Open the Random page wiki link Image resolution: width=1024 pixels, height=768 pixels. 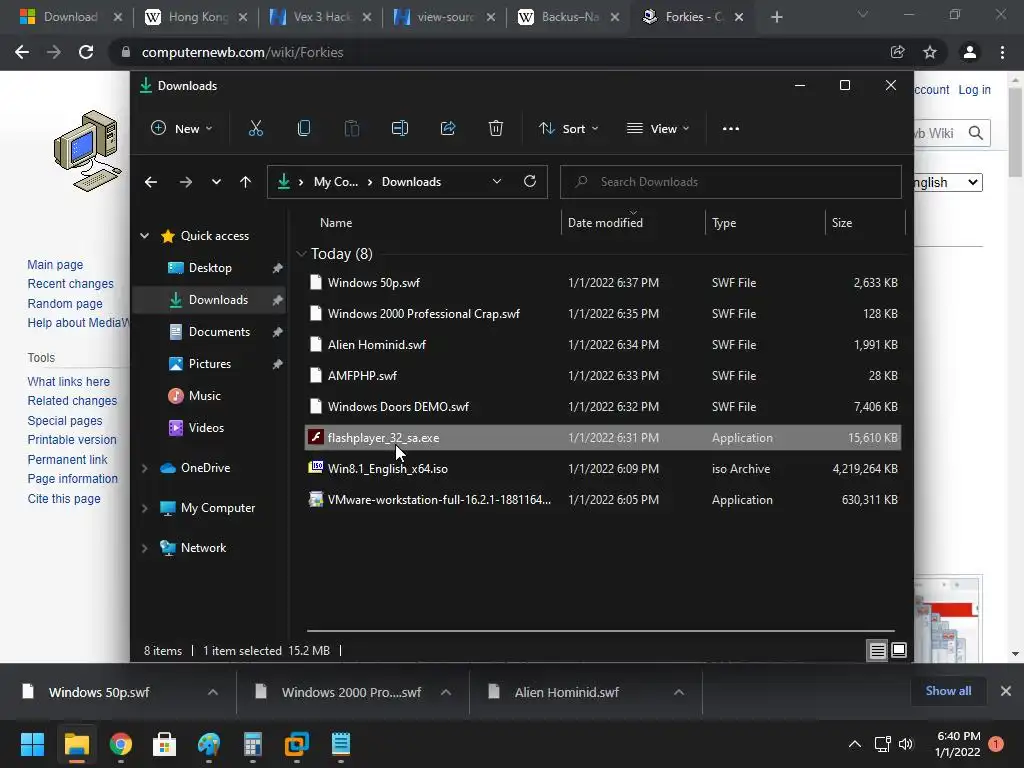click(x=65, y=304)
